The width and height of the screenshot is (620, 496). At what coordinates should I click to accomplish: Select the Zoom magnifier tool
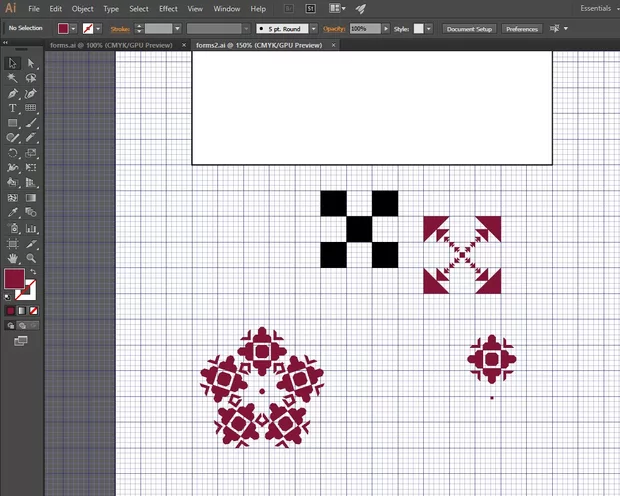31,258
